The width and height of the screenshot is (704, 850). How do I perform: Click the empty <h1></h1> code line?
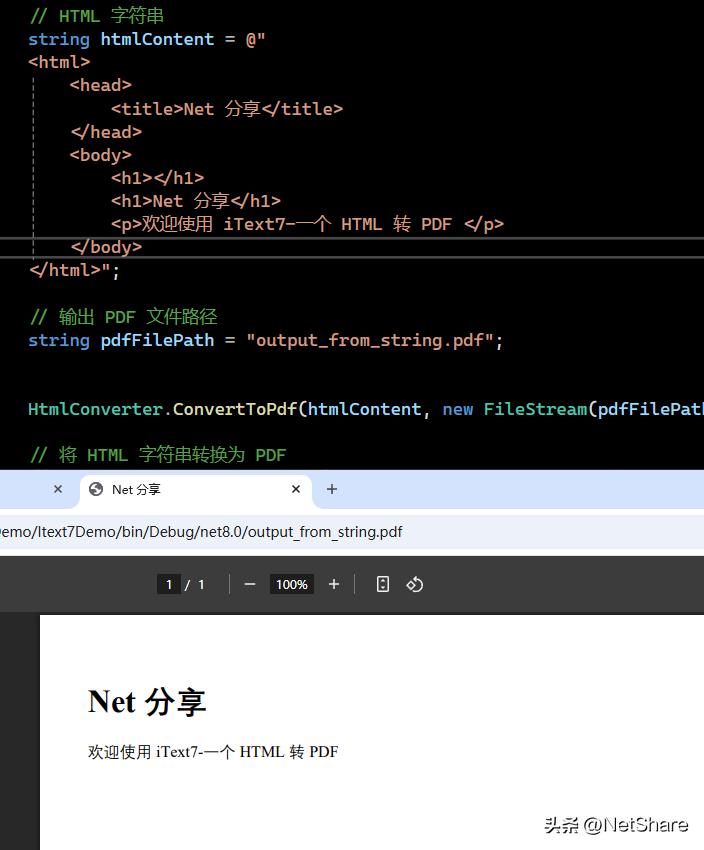[157, 178]
